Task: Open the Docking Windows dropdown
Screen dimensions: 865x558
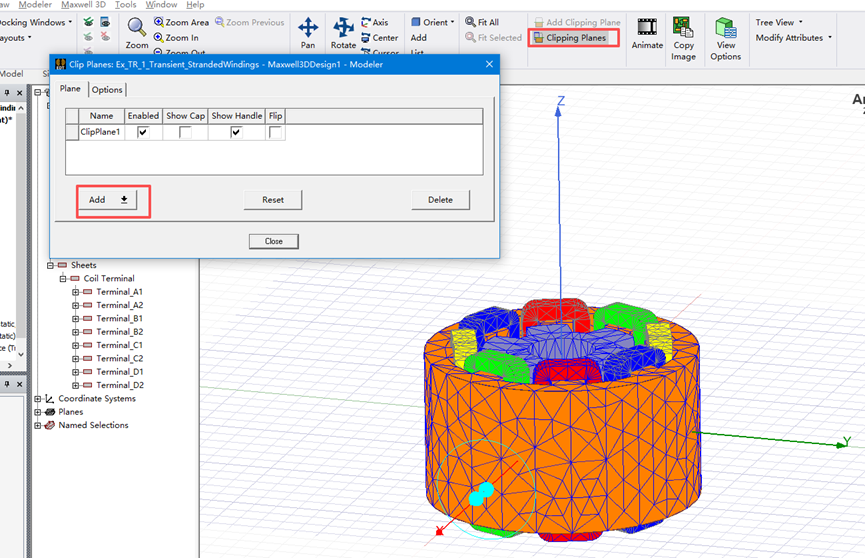Action: pyautogui.click(x=35, y=22)
